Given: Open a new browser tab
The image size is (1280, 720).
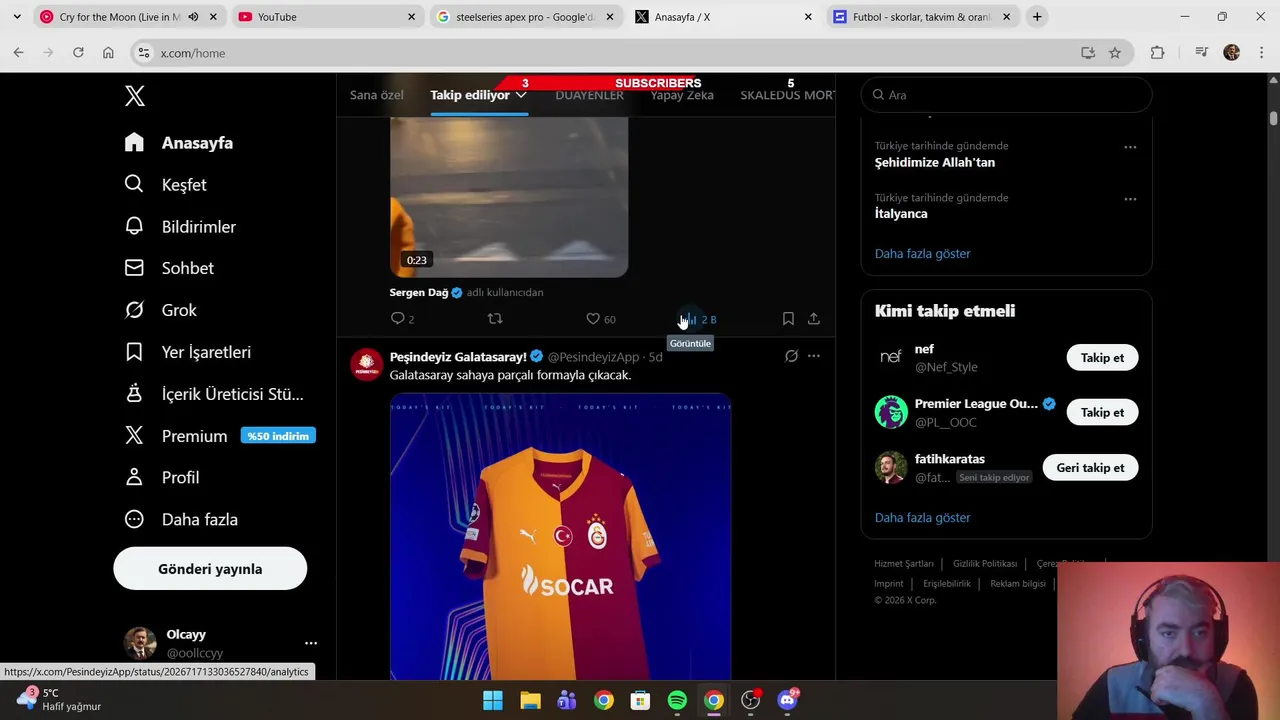Looking at the screenshot, I should pos(1037,17).
